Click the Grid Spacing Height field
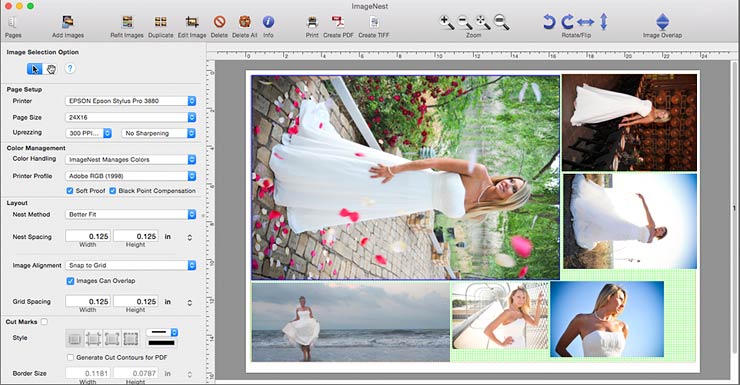Viewport: 740px width, 385px height. click(x=135, y=301)
